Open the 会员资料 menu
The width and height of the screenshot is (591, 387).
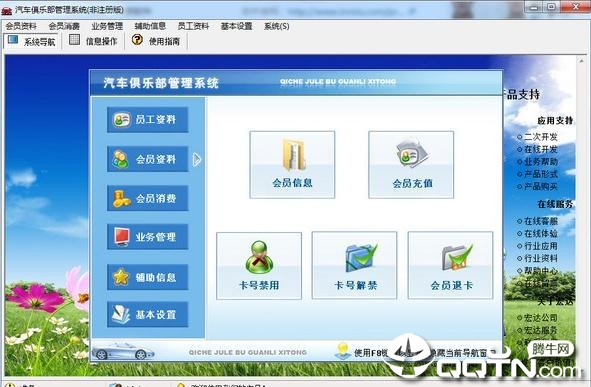21,26
